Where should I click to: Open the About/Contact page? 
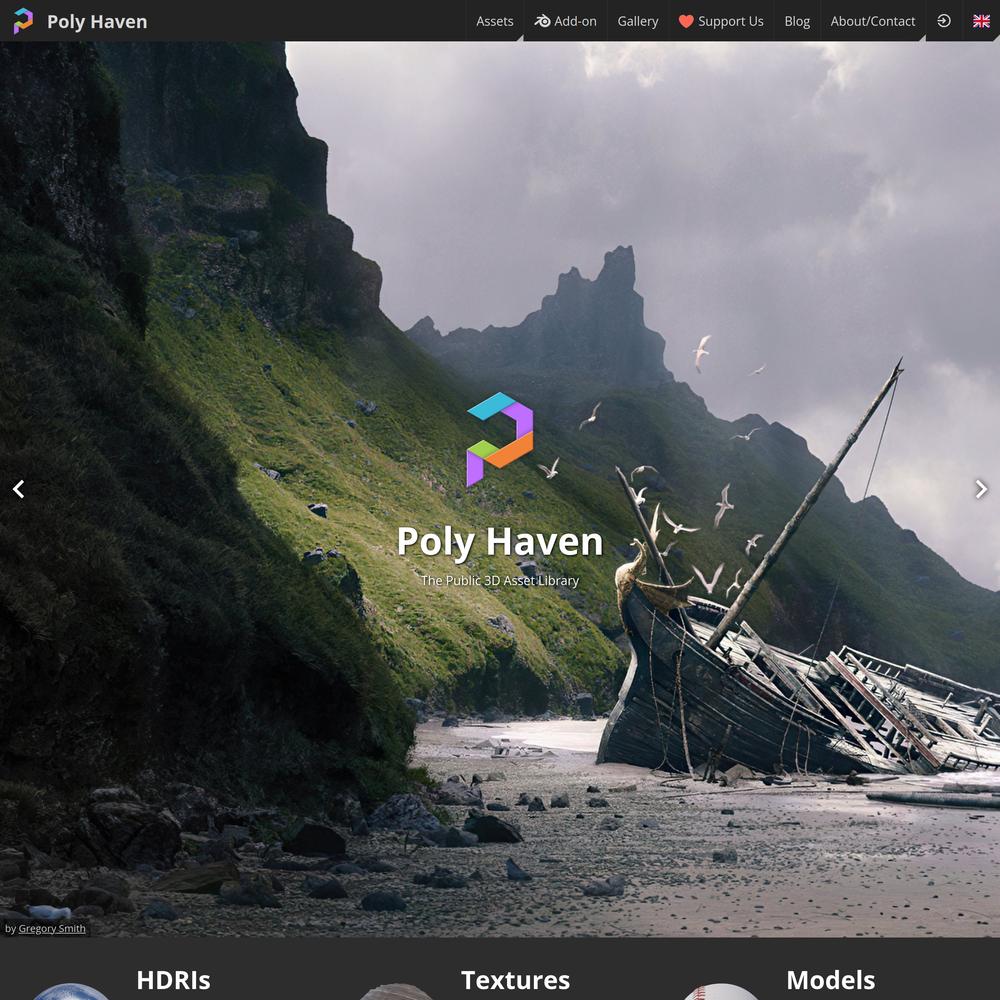(872, 21)
